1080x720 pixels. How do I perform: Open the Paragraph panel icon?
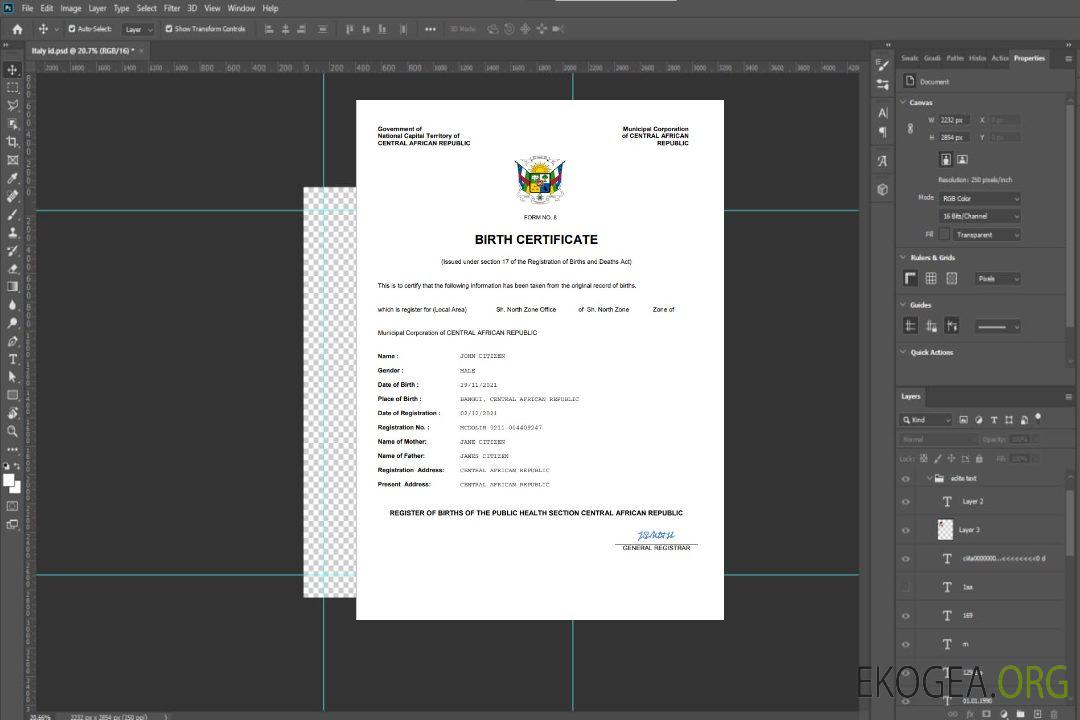(882, 132)
